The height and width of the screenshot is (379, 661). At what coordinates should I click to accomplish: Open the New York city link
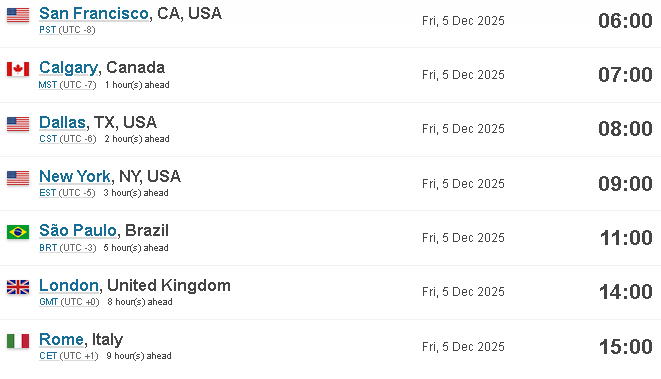coord(75,176)
